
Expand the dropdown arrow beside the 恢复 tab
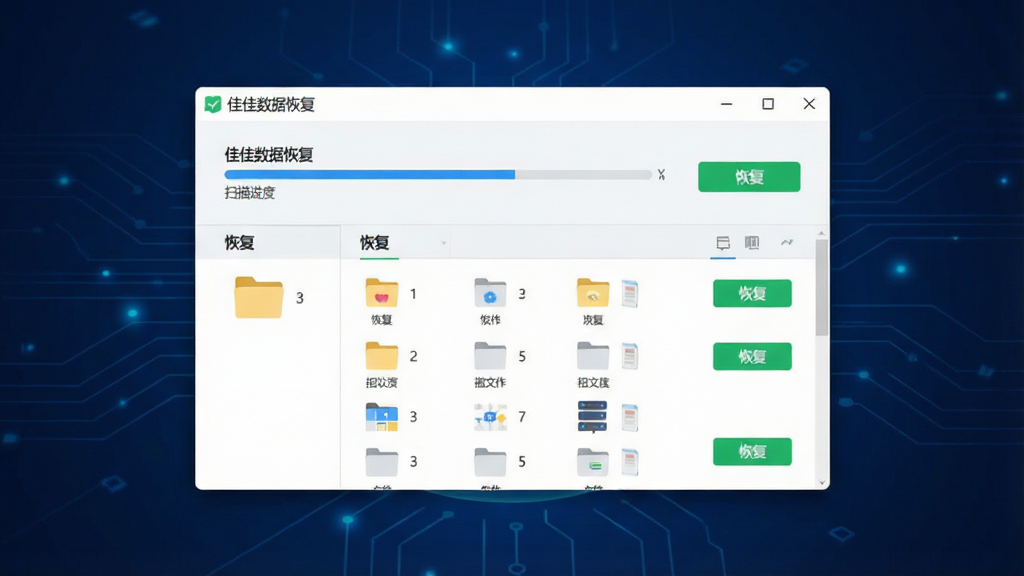[x=443, y=244]
